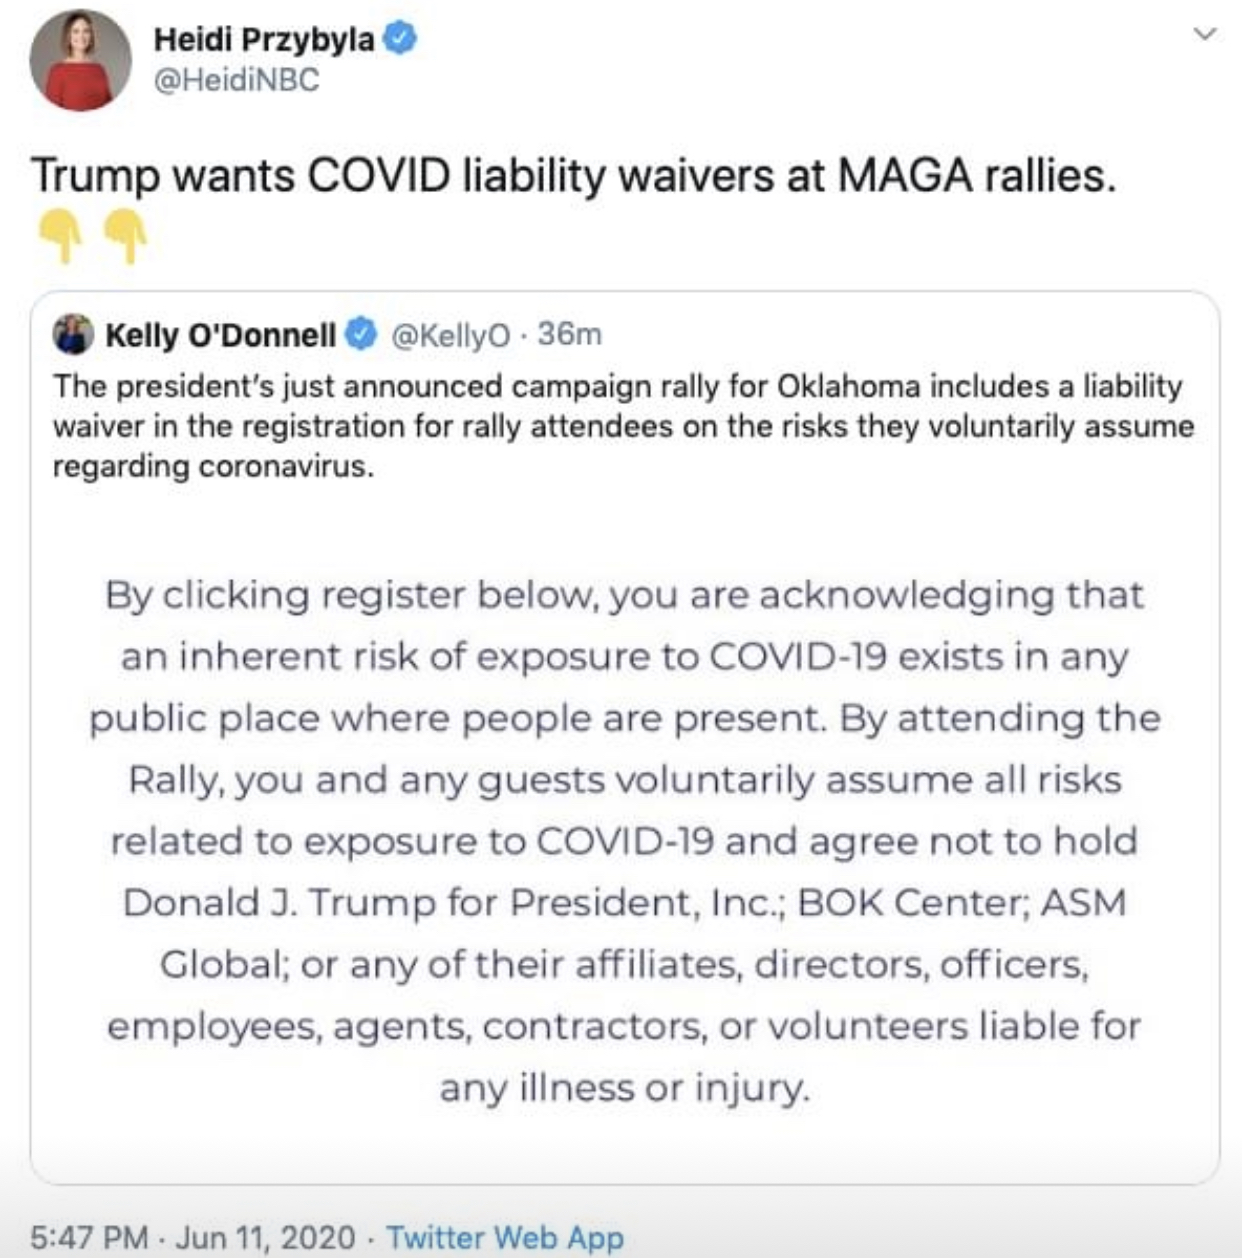
Task: Open the quoted tweet text about Oklahoma rally
Action: [x=622, y=426]
